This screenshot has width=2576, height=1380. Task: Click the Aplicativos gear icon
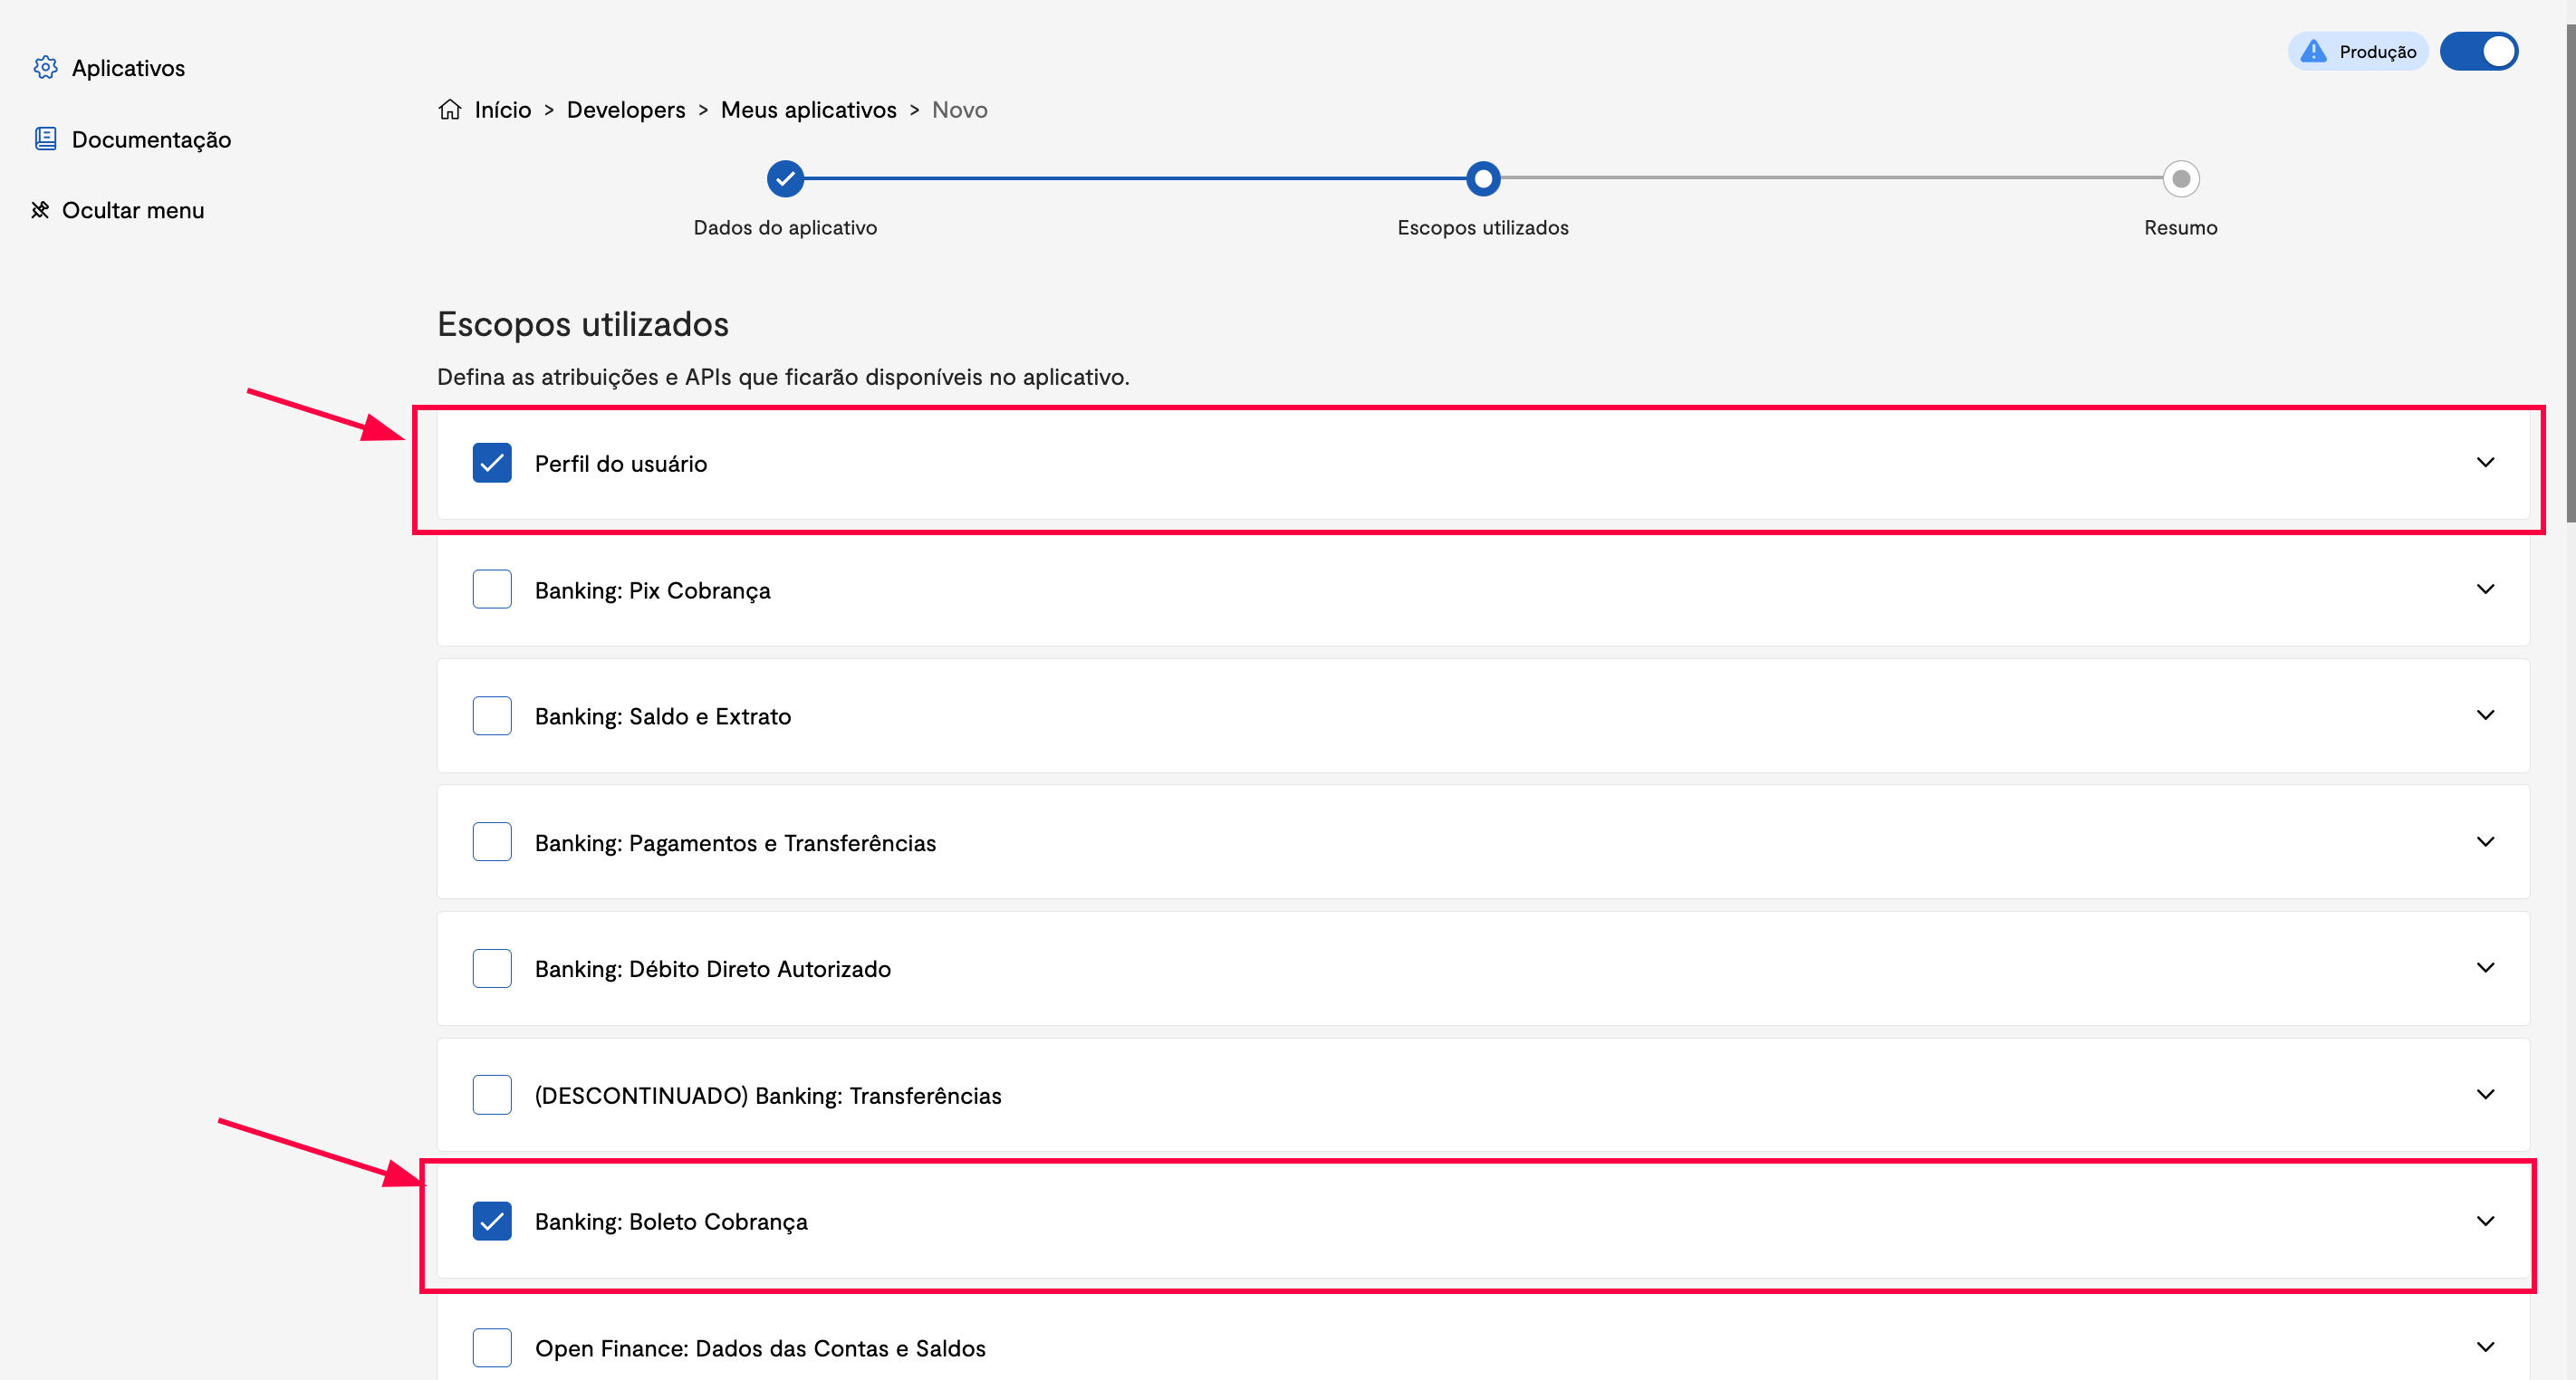(45, 67)
